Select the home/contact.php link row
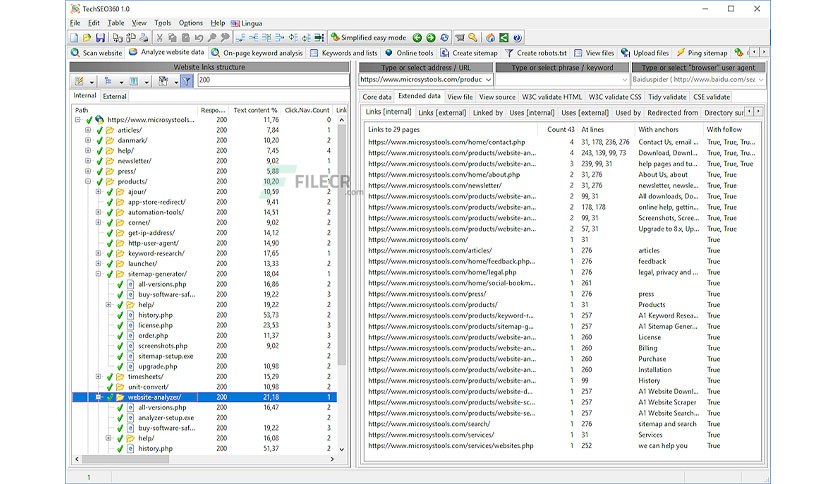The width and height of the screenshot is (836, 484). point(564,142)
